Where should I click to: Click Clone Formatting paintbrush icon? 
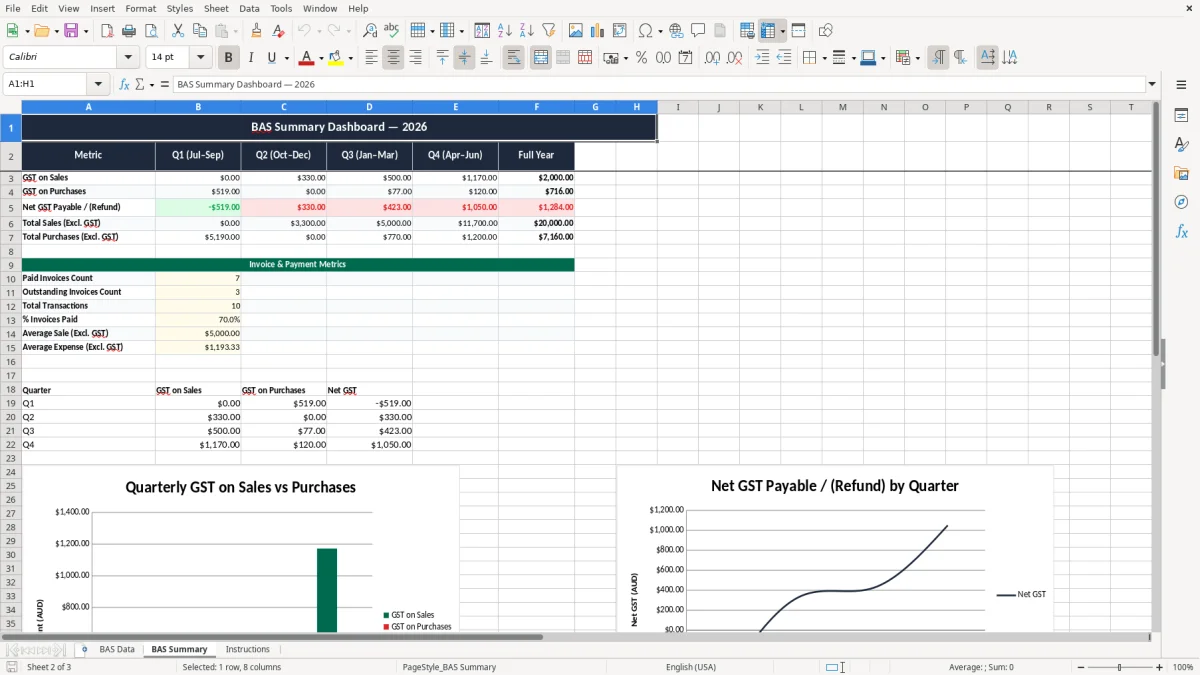coord(256,31)
